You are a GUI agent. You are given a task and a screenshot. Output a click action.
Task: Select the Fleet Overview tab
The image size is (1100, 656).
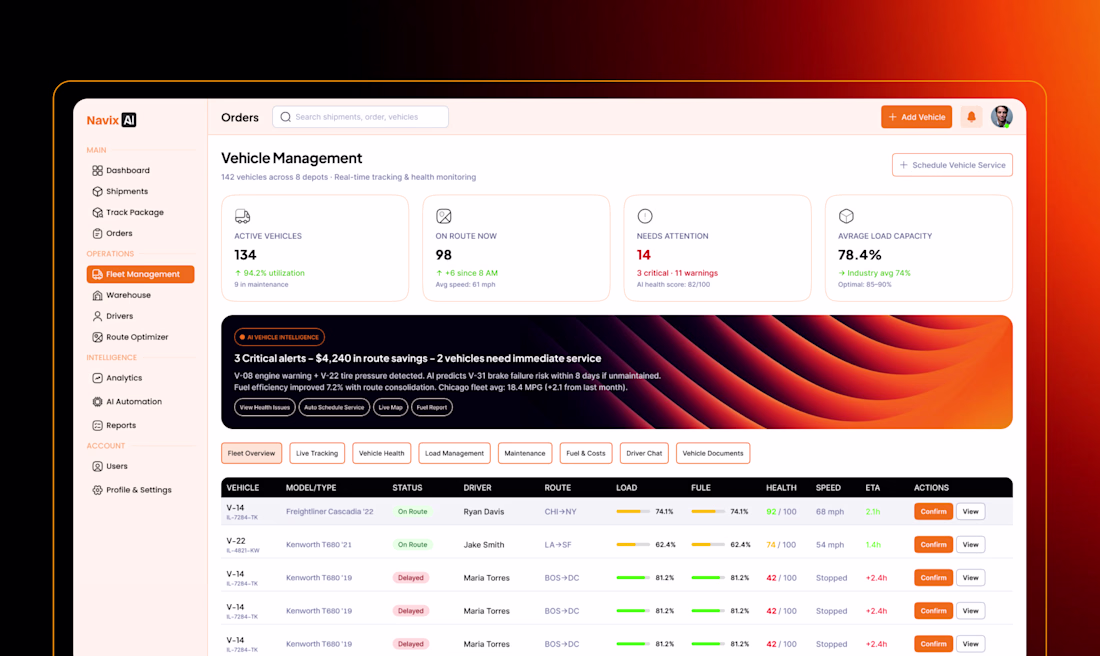point(251,453)
